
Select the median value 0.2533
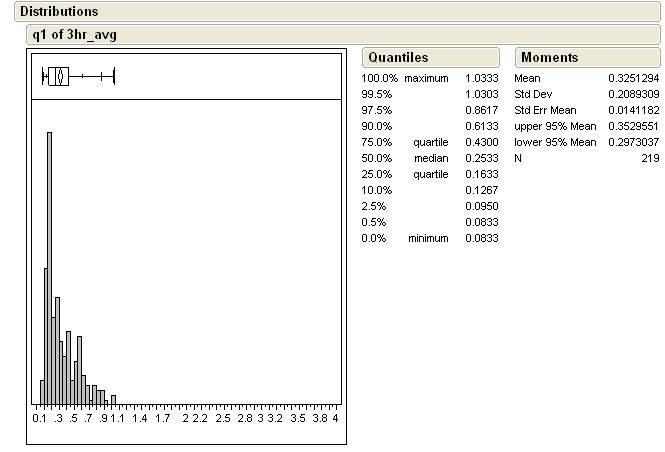[x=481, y=158]
